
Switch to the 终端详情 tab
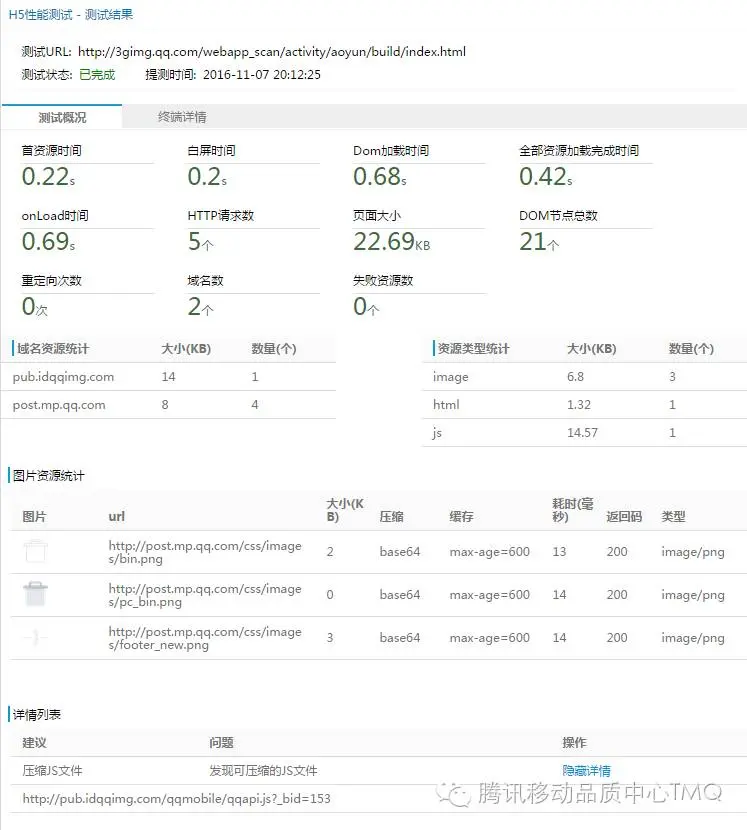(x=182, y=117)
